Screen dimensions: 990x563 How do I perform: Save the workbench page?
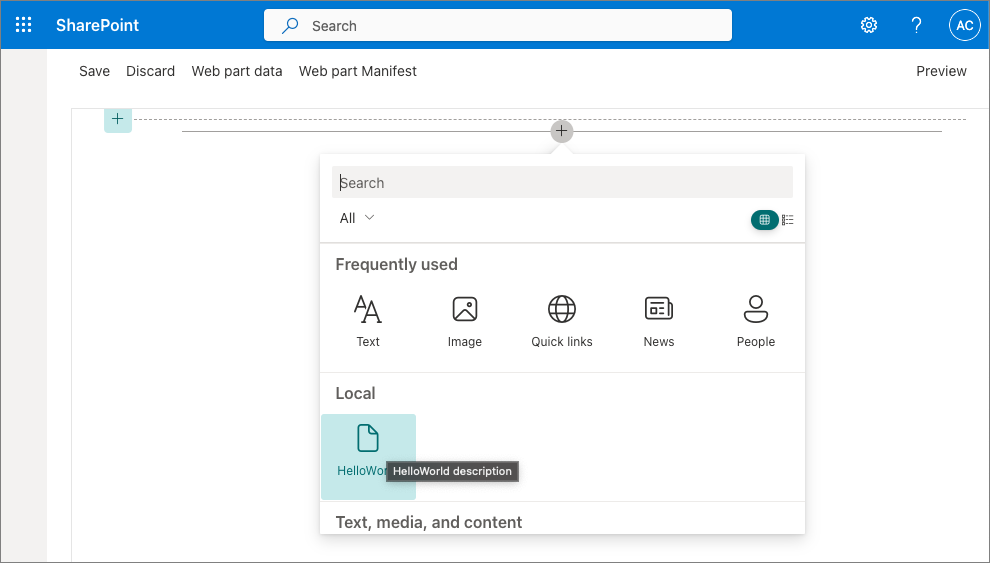click(x=94, y=71)
